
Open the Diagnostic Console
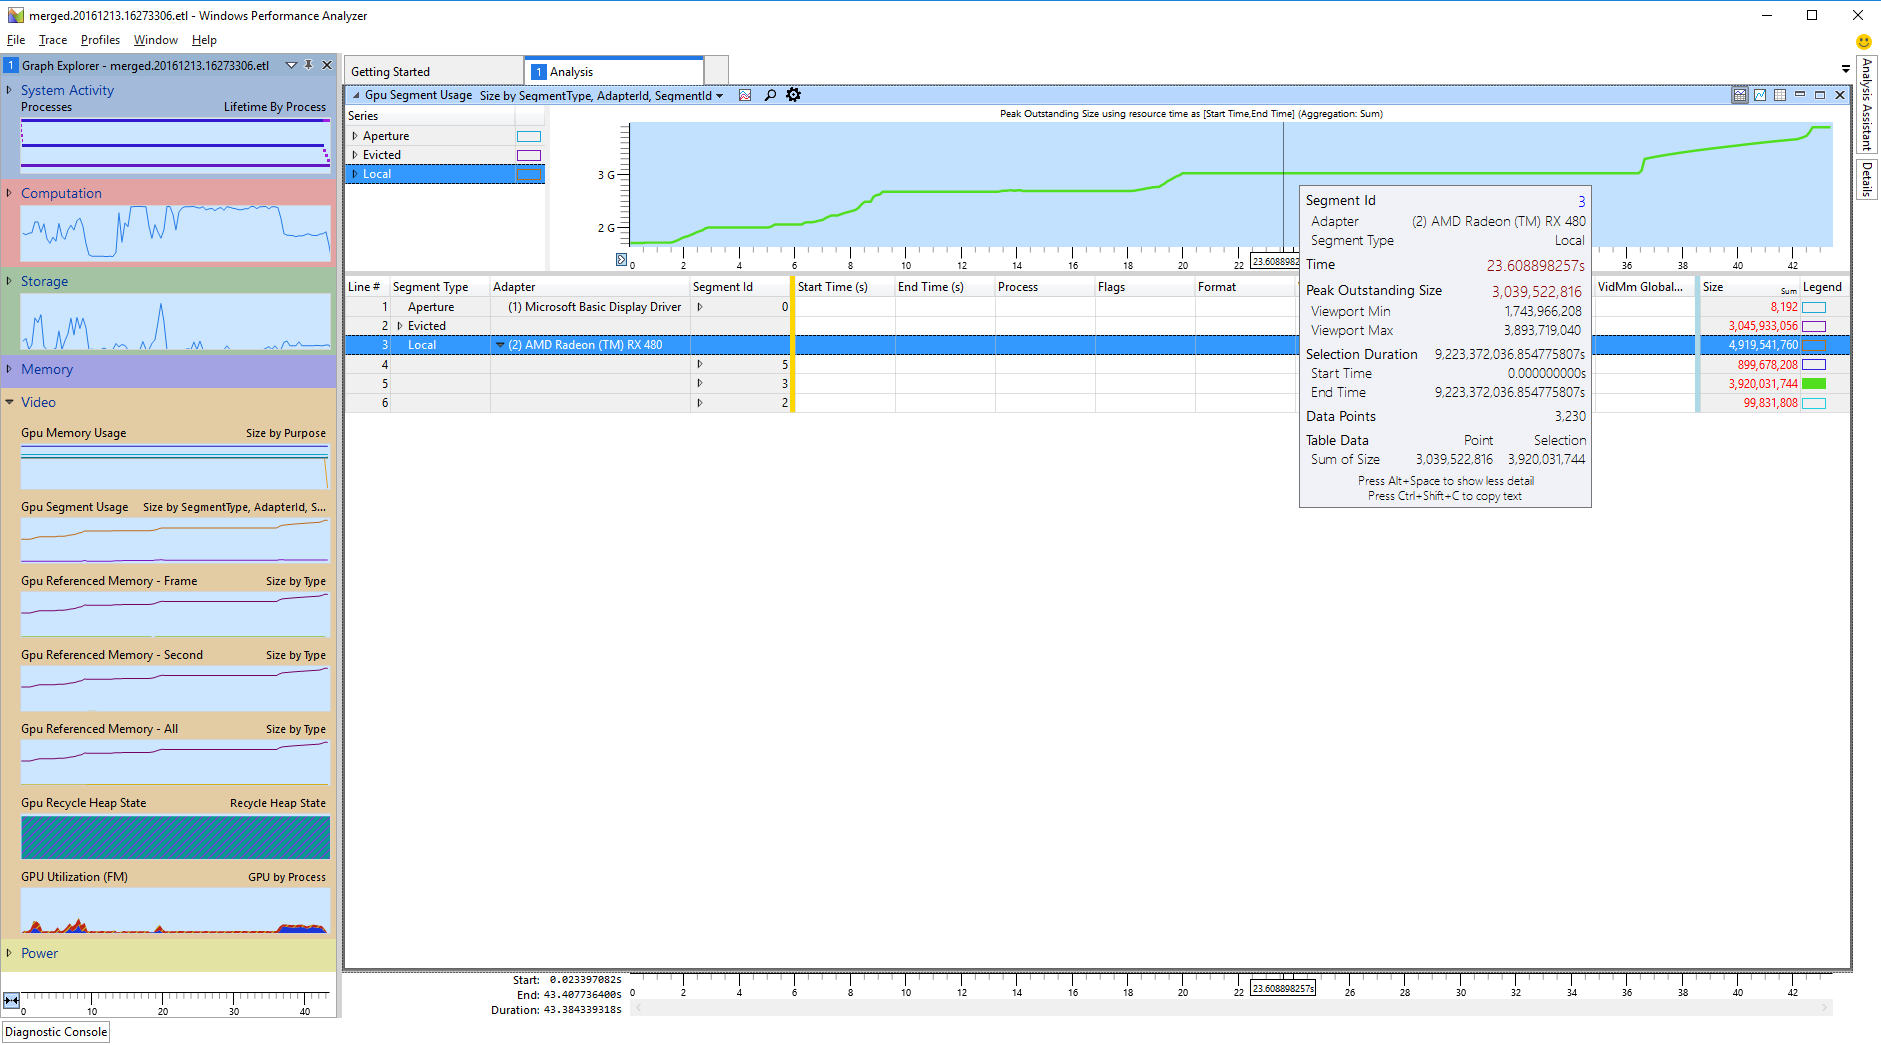tap(56, 1032)
